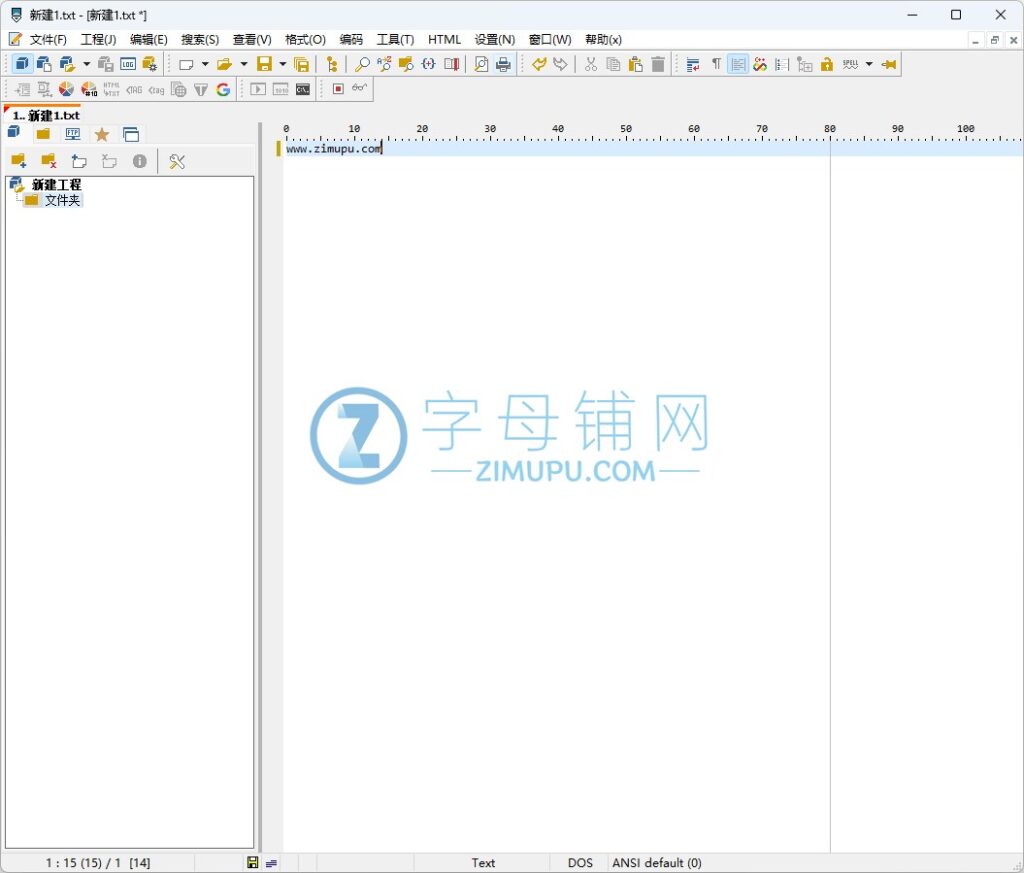Open the Find magnifier tool in toolbar
Viewport: 1024px width, 873px height.
click(x=362, y=64)
